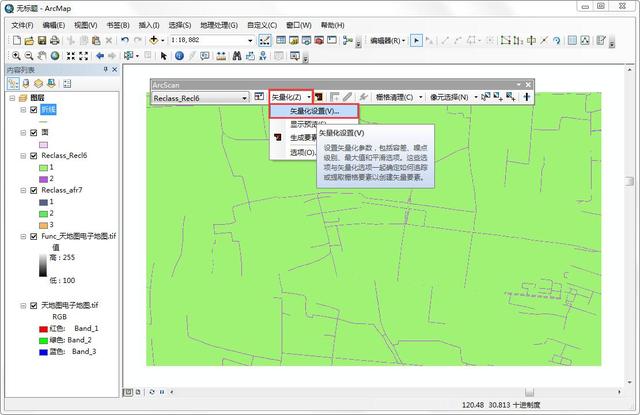The width and height of the screenshot is (640, 415).
Task: Uncheck the Reclass_Recl6 layer checkbox
Action: pyautogui.click(x=34, y=155)
